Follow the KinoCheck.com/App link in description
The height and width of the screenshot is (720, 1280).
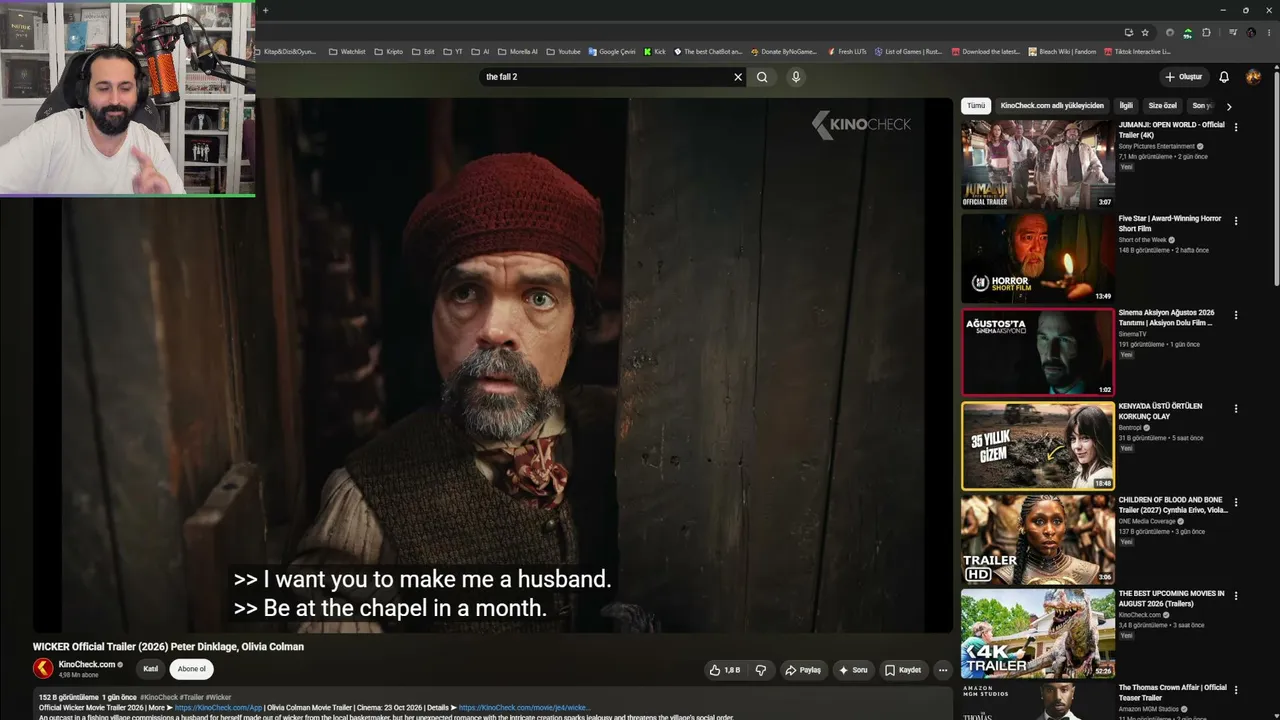tap(218, 708)
